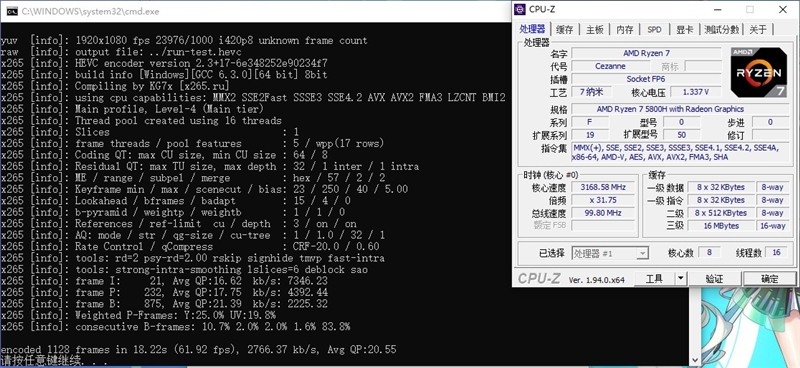The height and width of the screenshot is (368, 800).
Task: Click the extended family value 19
Action: (x=590, y=135)
